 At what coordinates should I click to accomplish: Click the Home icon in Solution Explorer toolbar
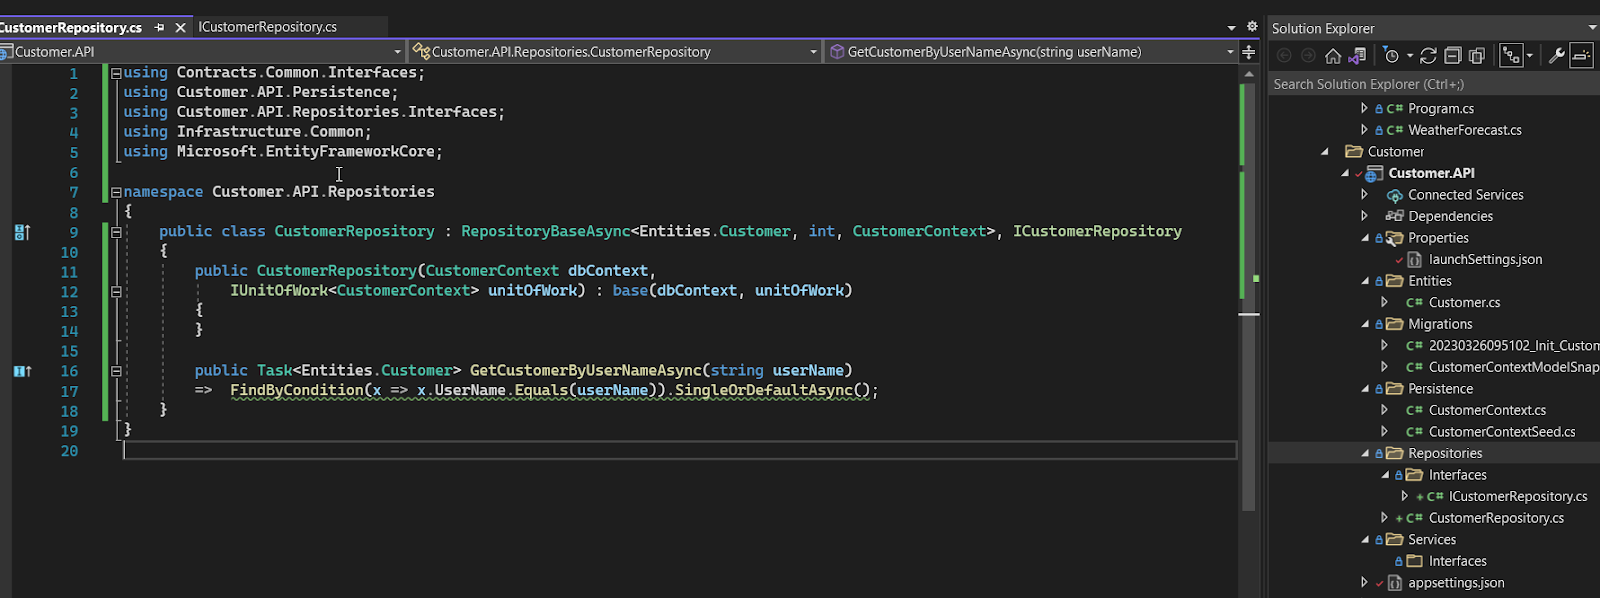click(1333, 56)
